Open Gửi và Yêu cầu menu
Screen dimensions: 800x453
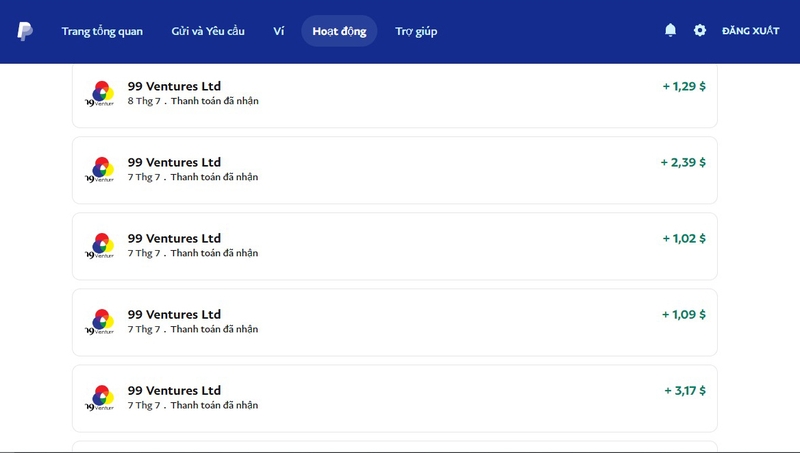tap(208, 31)
